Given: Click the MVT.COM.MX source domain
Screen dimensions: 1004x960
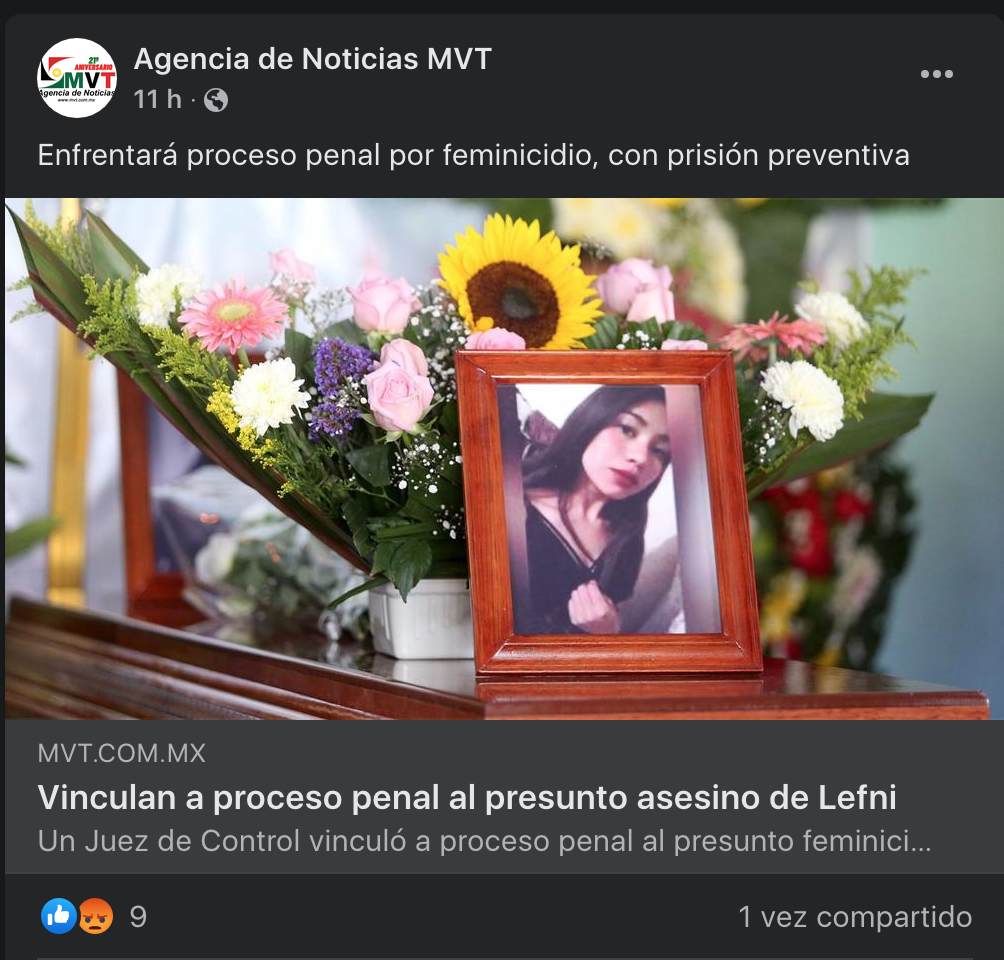Looking at the screenshot, I should [122, 753].
